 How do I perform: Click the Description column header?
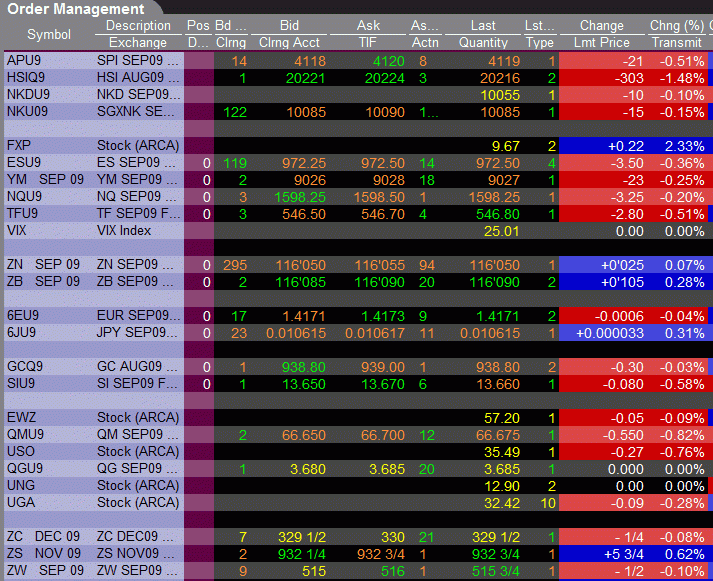coord(138,25)
